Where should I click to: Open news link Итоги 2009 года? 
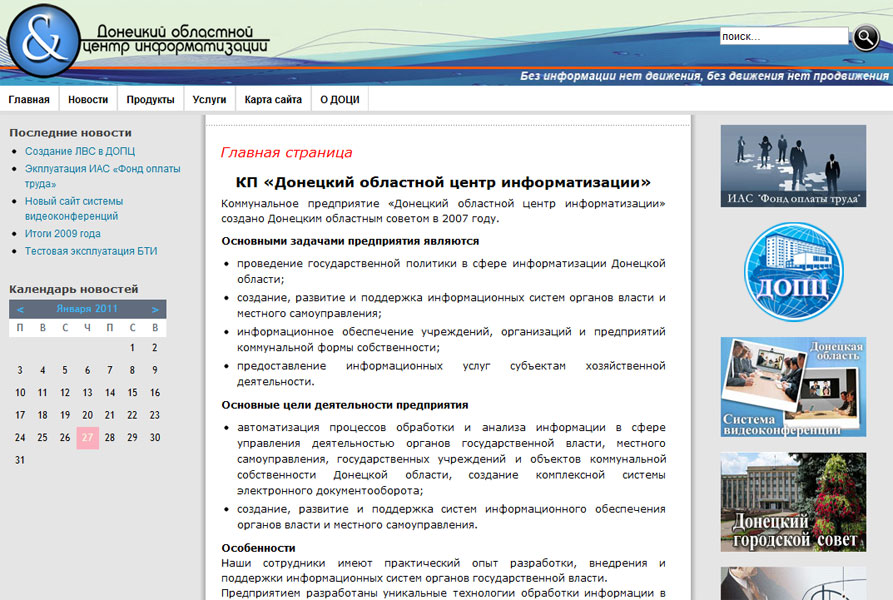tap(63, 233)
